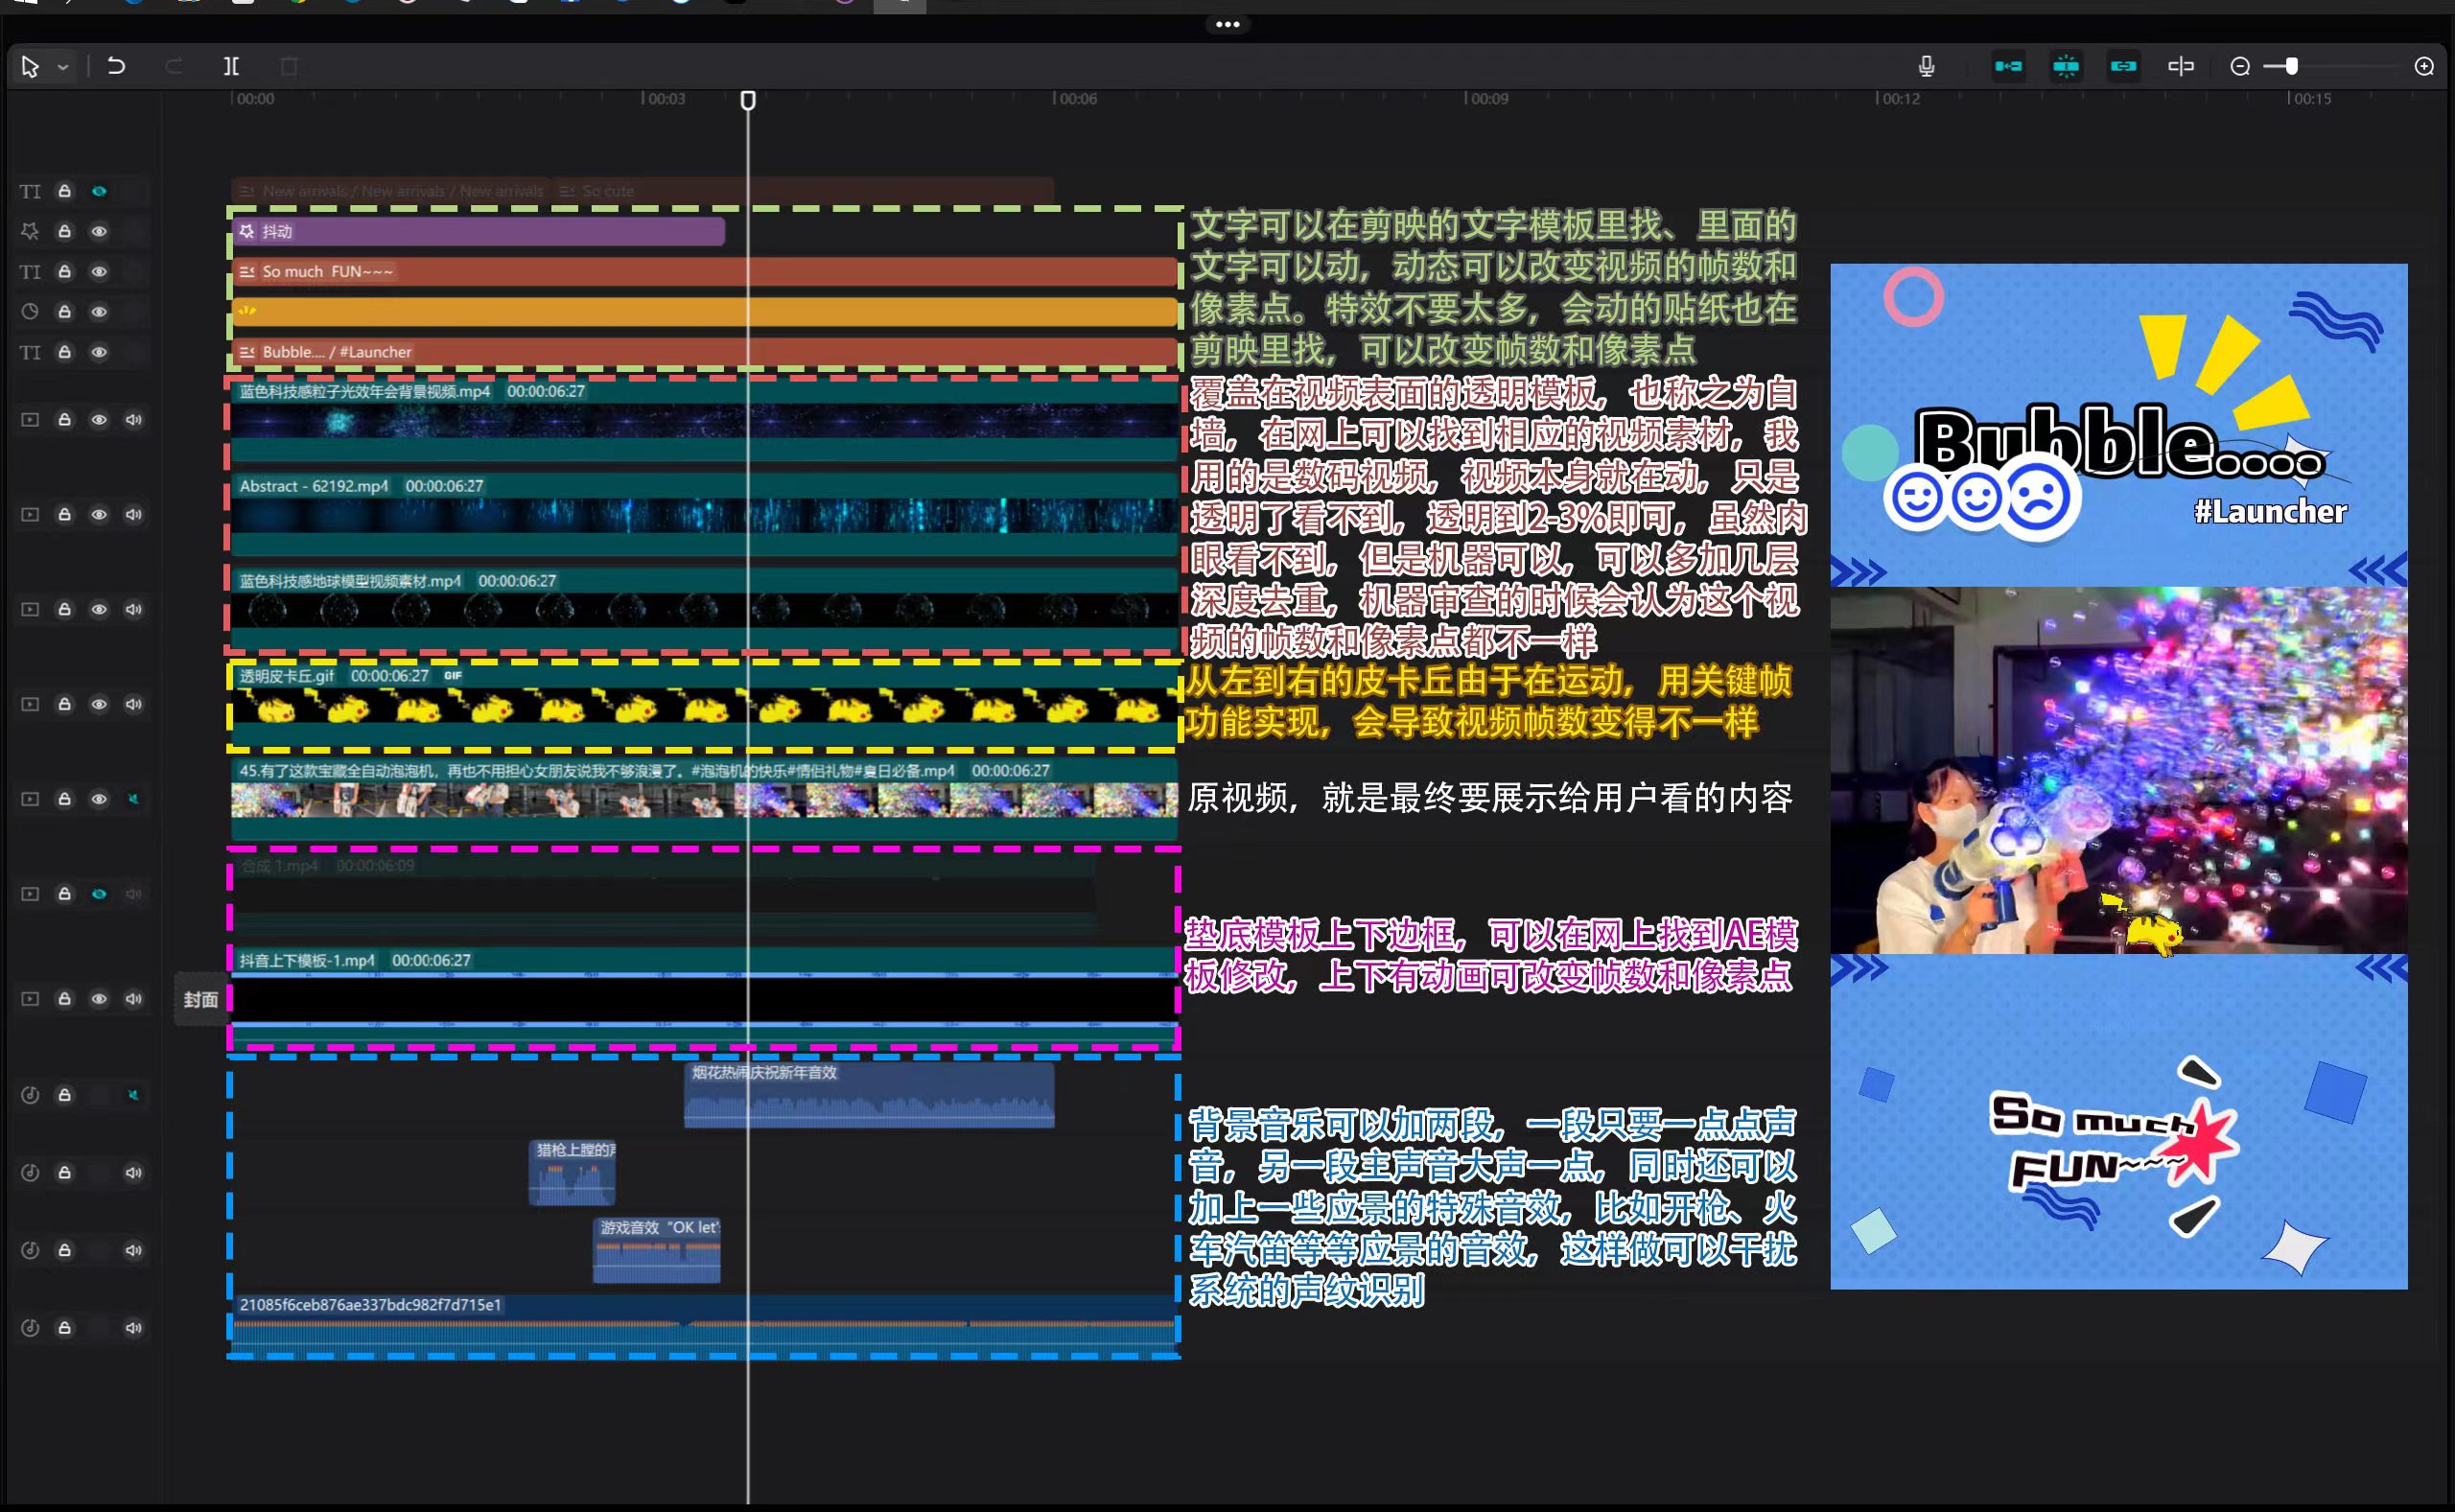Image resolution: width=2455 pixels, height=1512 pixels.
Task: Select the orange sticker clip
Action: 705,312
